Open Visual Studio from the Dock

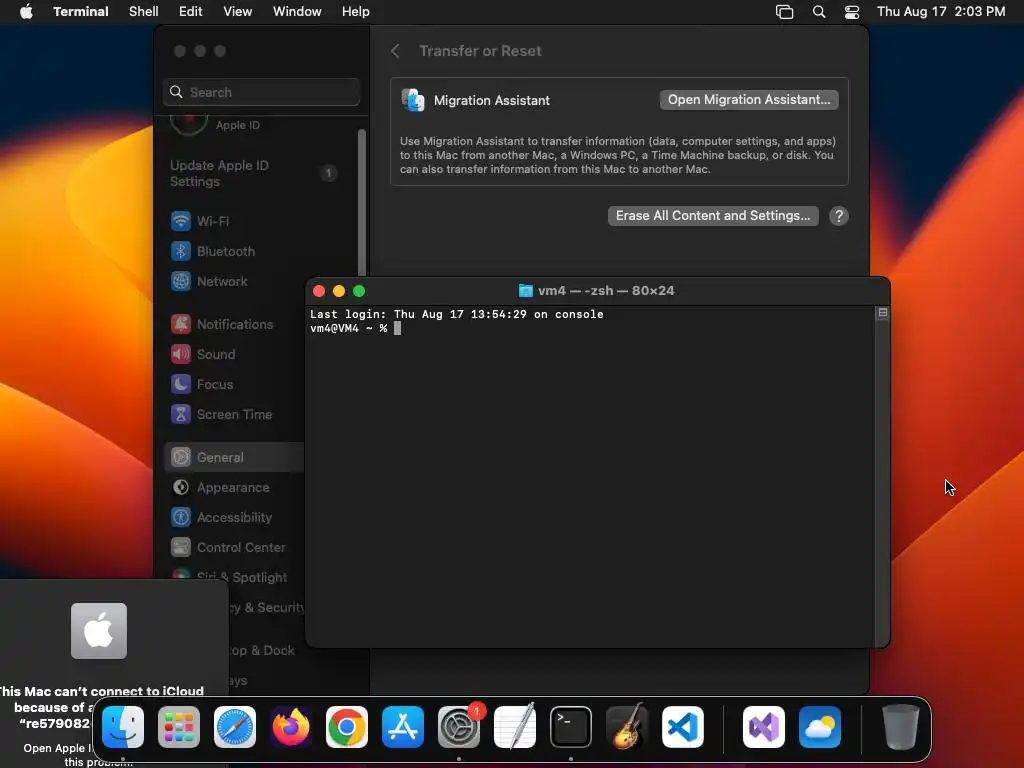pyautogui.click(x=764, y=727)
